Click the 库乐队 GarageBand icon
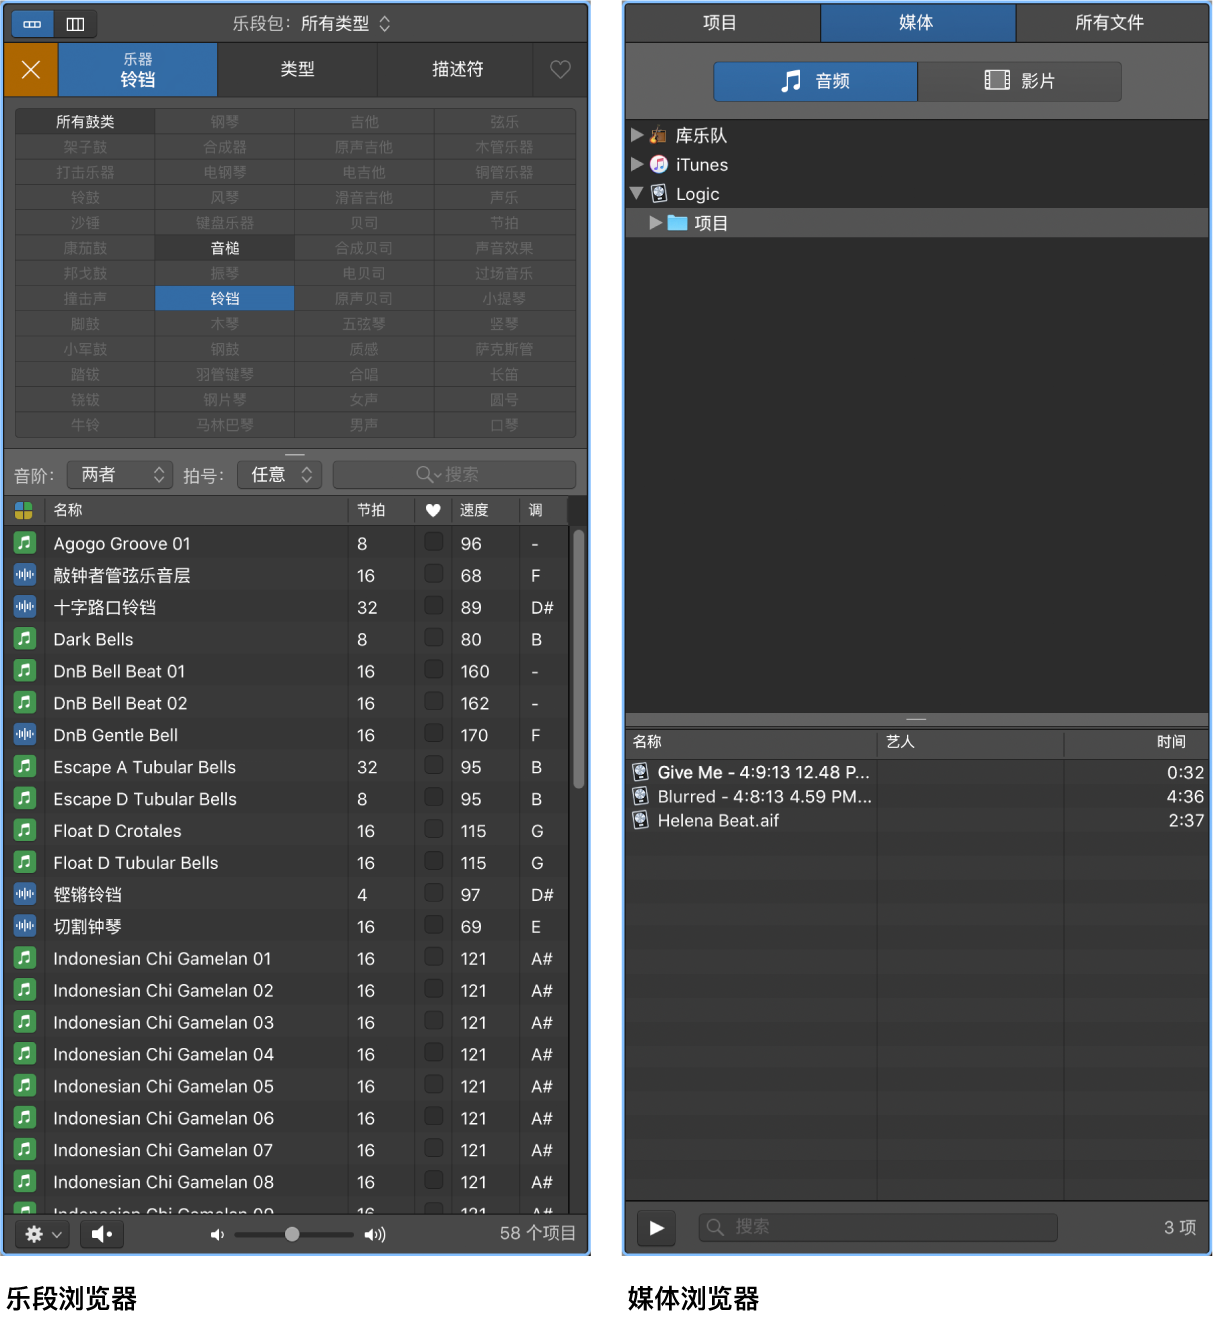Image resolution: width=1213 pixels, height=1322 pixels. coord(659,135)
